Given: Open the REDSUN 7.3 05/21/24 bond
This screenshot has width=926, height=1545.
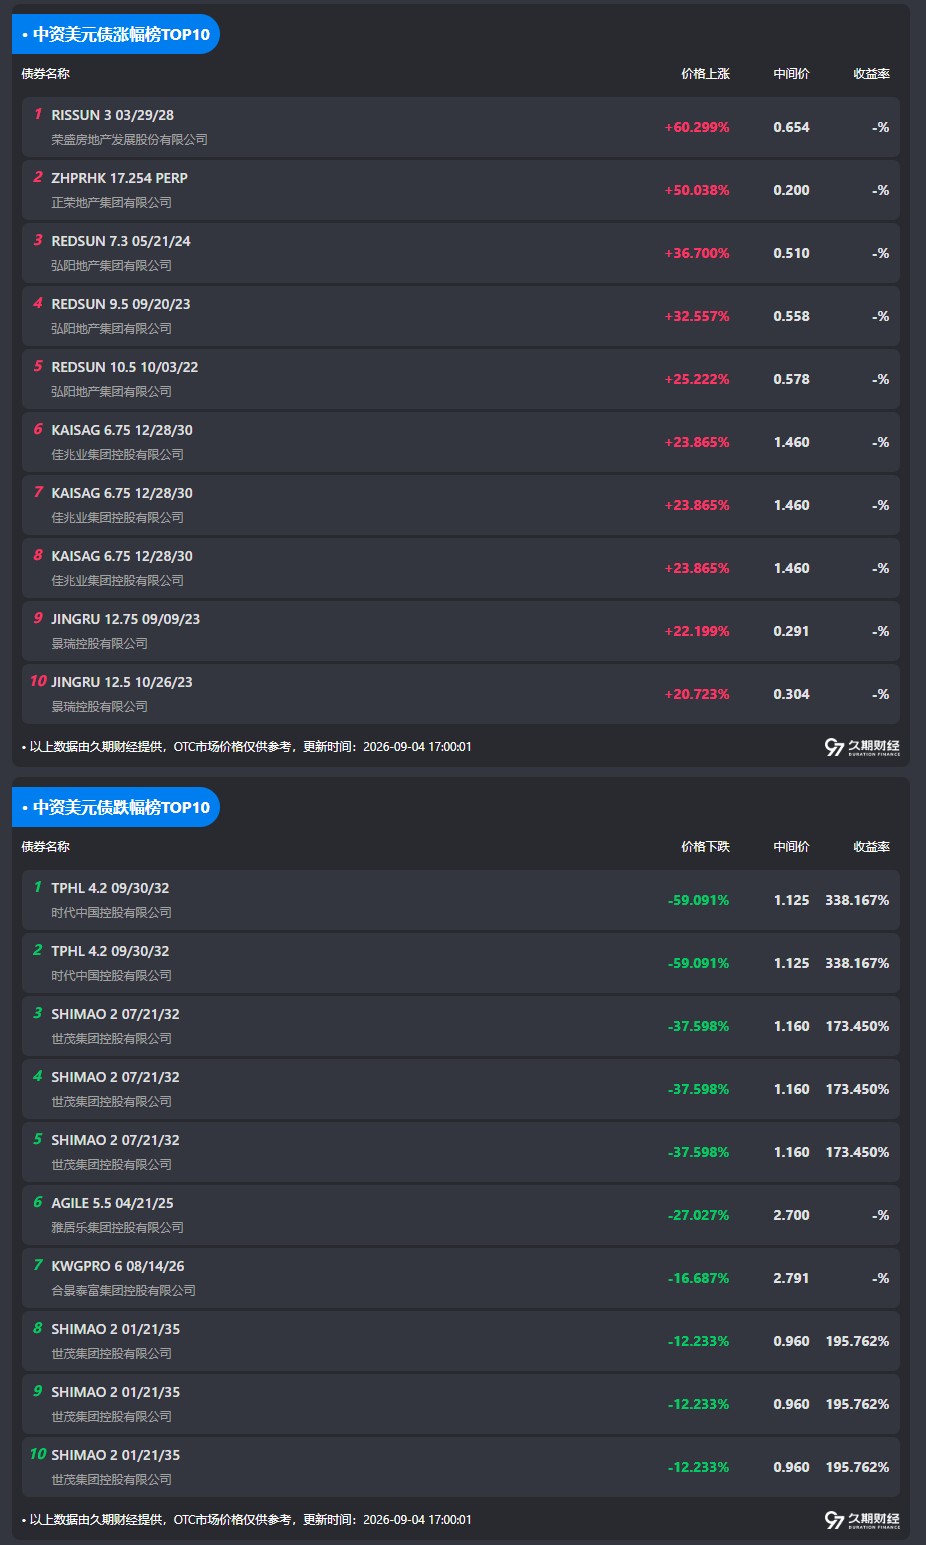Looking at the screenshot, I should pos(121,241).
